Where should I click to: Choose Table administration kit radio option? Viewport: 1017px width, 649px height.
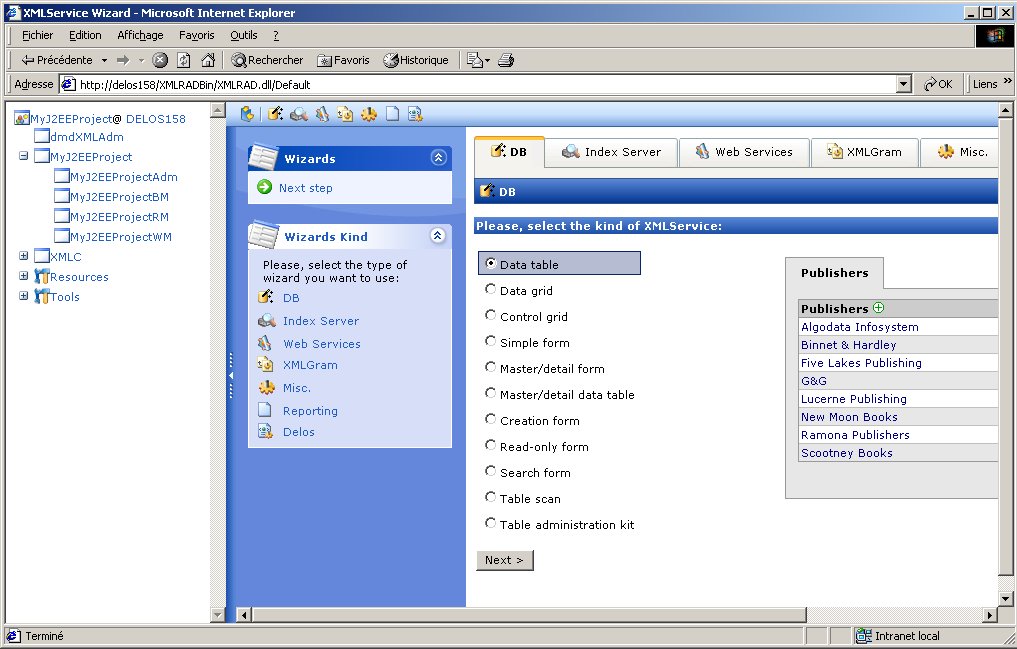[x=490, y=524]
